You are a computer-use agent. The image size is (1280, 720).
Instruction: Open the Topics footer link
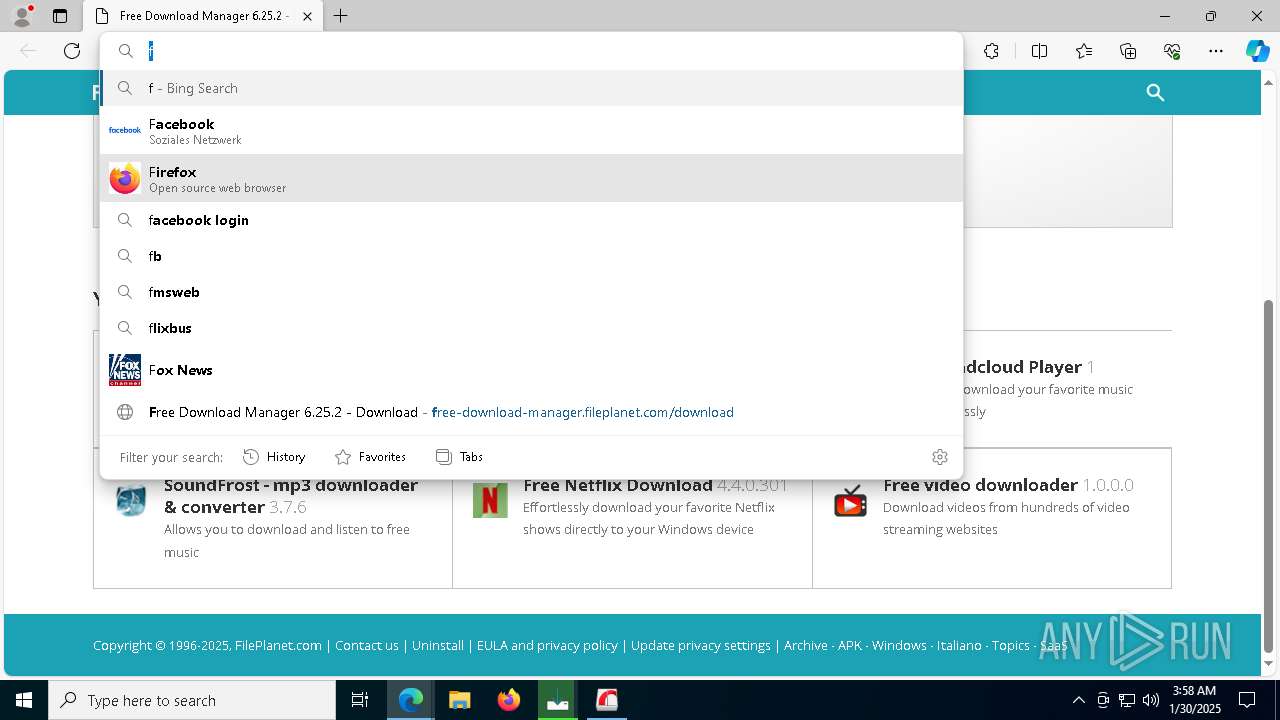(1011, 646)
